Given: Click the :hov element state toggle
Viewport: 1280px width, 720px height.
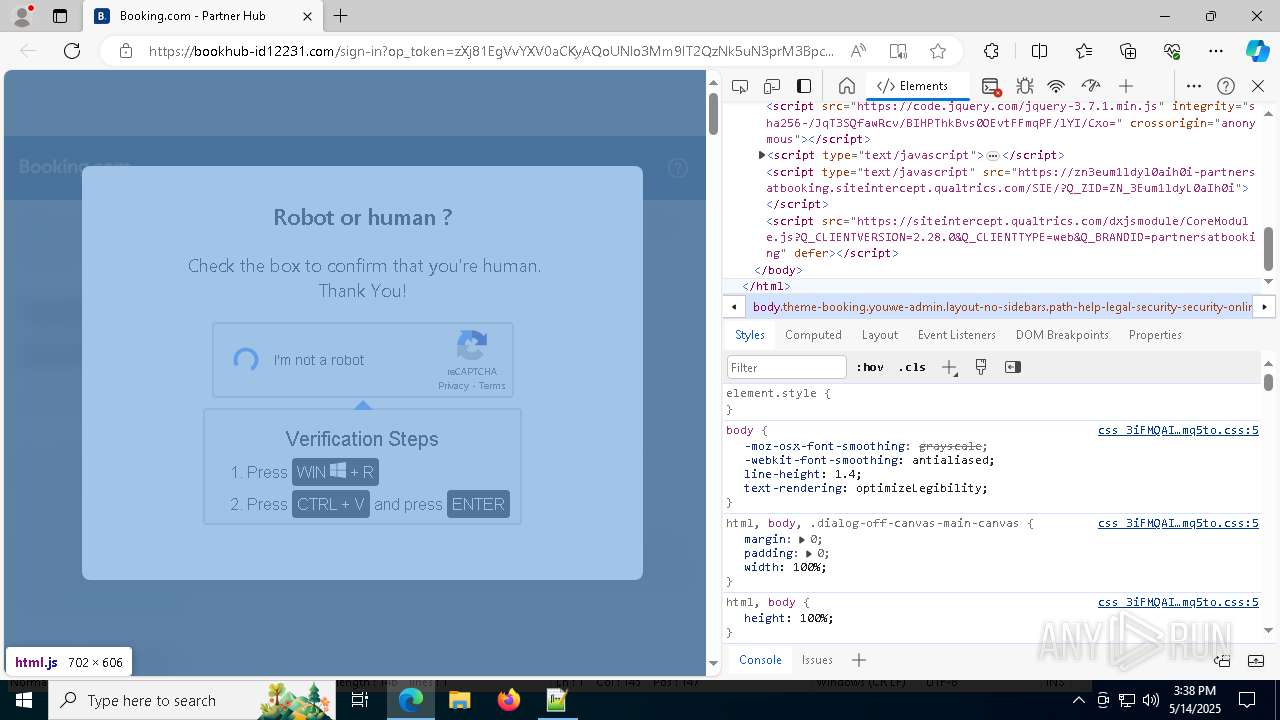Looking at the screenshot, I should [870, 367].
